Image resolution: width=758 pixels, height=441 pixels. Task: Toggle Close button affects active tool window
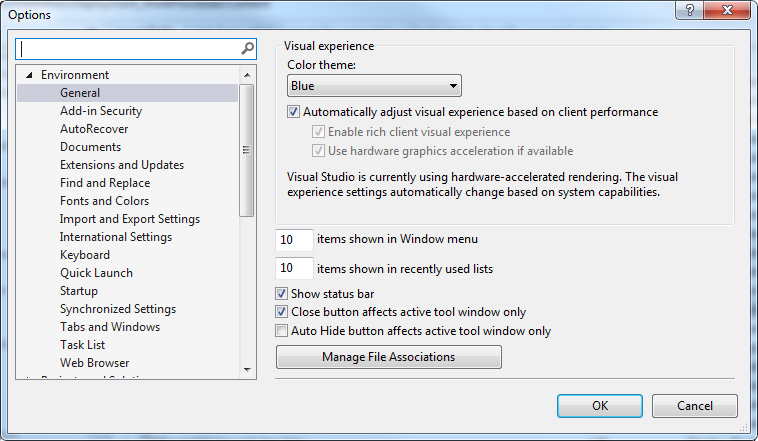point(281,311)
